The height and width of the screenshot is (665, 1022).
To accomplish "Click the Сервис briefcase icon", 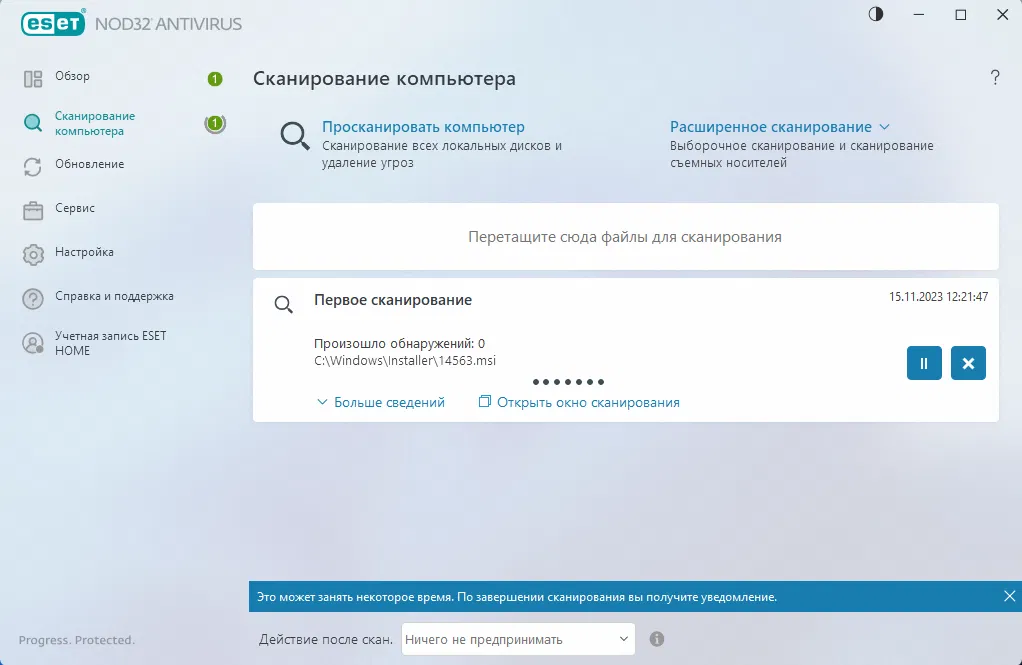I will [x=33, y=211].
